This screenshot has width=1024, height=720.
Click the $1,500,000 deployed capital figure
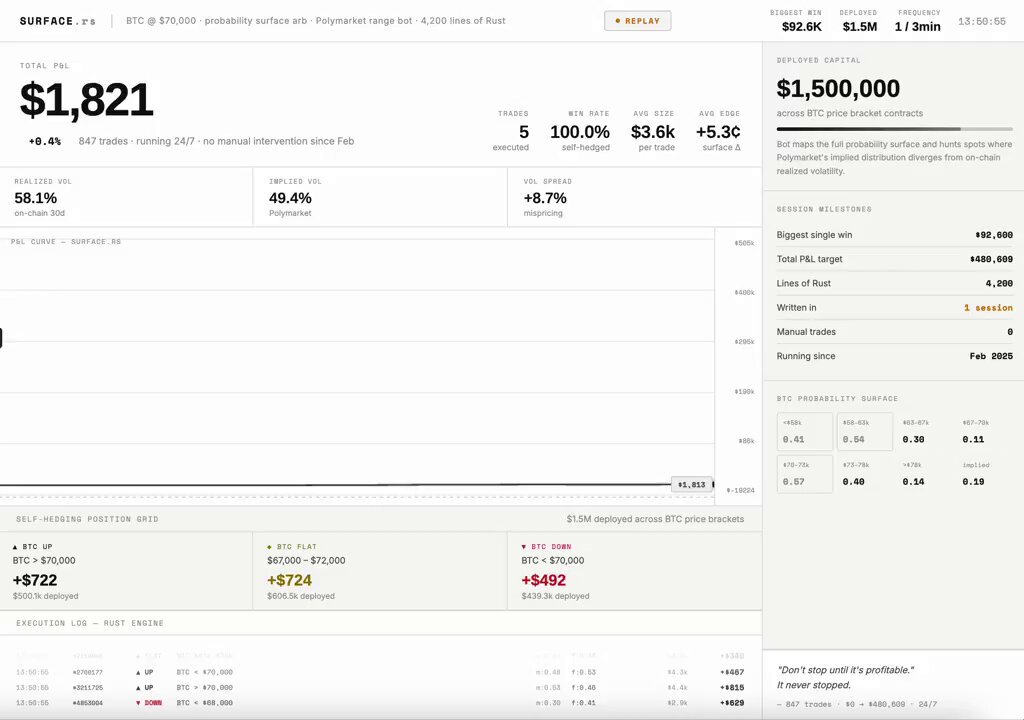coord(838,89)
